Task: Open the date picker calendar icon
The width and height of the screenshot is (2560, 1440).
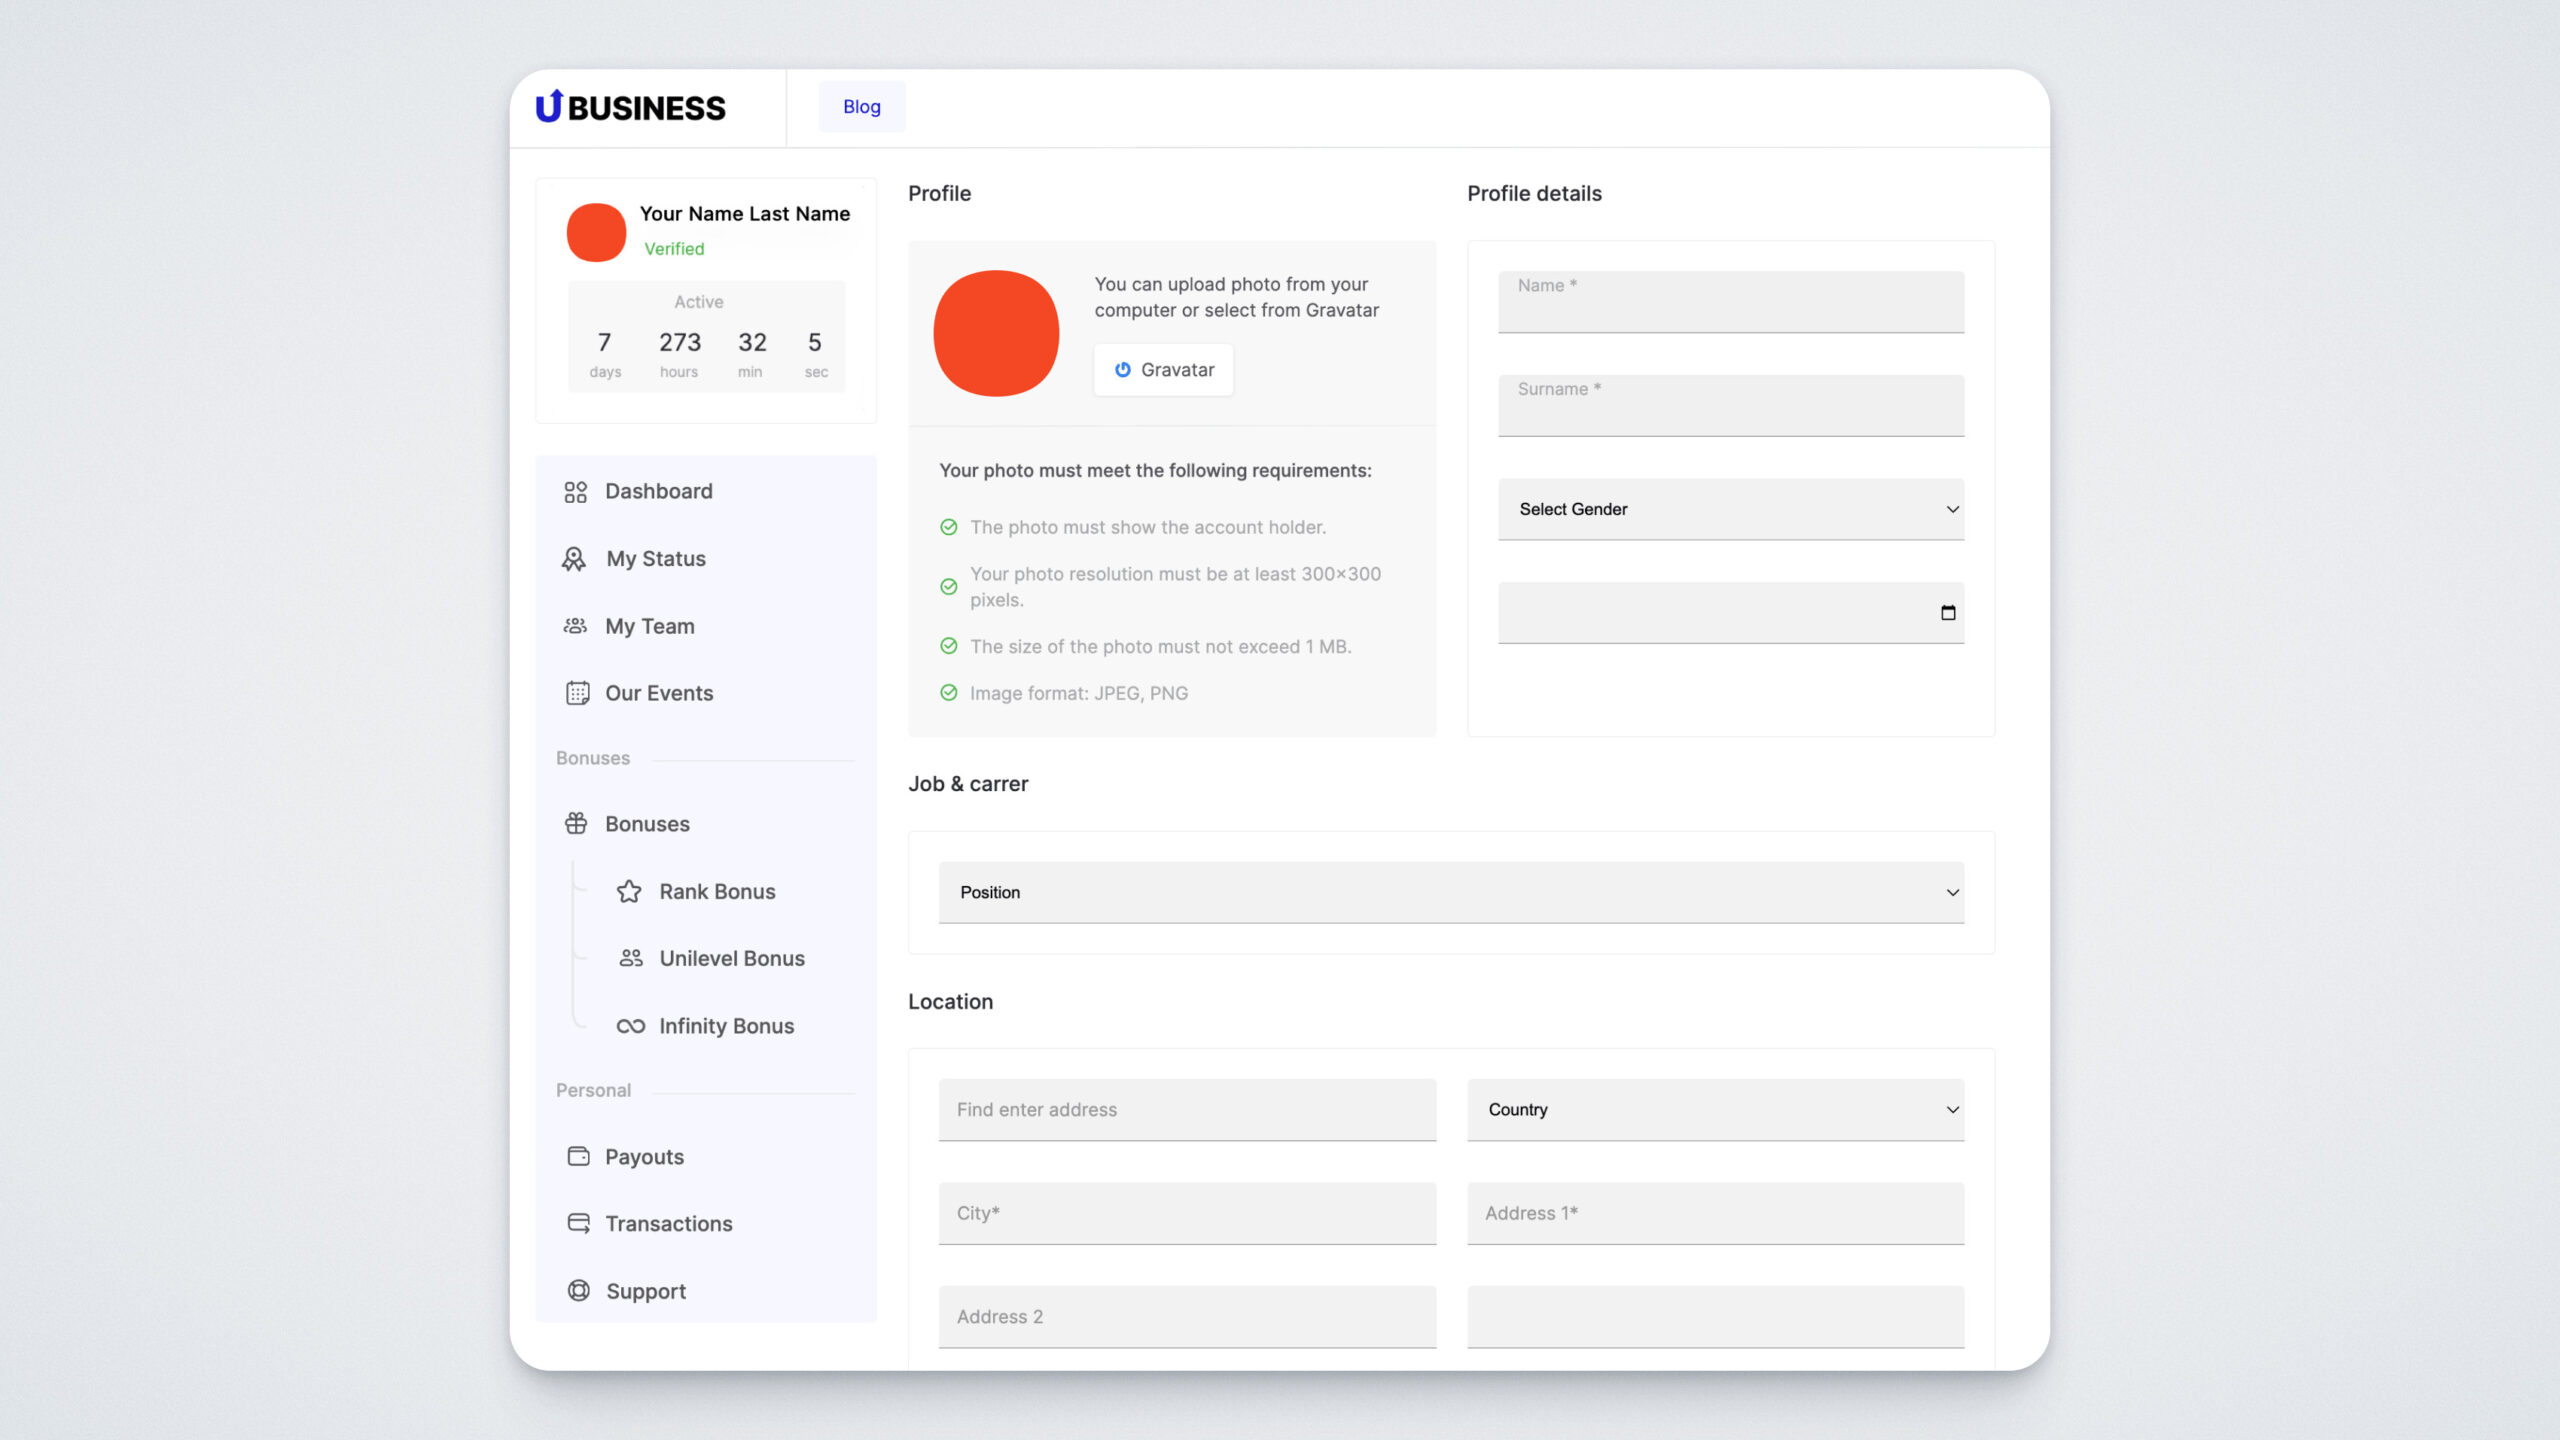Action: [x=1947, y=613]
